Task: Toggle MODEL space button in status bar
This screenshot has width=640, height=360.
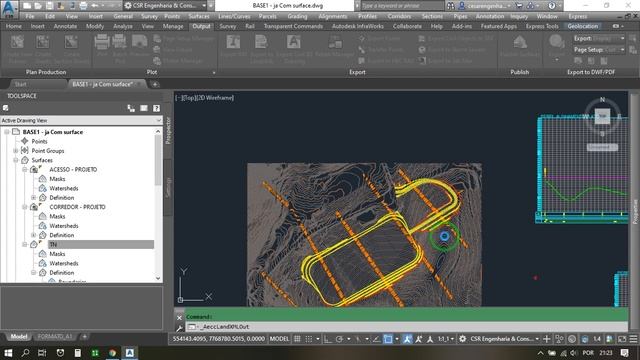Action: pyautogui.click(x=279, y=339)
